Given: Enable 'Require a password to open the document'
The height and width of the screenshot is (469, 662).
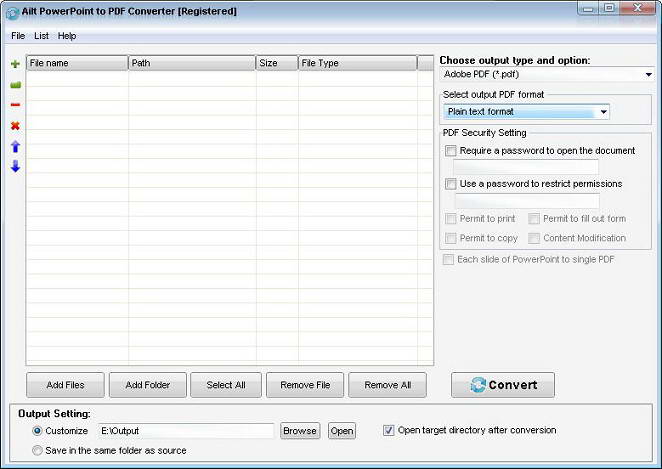Looking at the screenshot, I should click(x=451, y=151).
